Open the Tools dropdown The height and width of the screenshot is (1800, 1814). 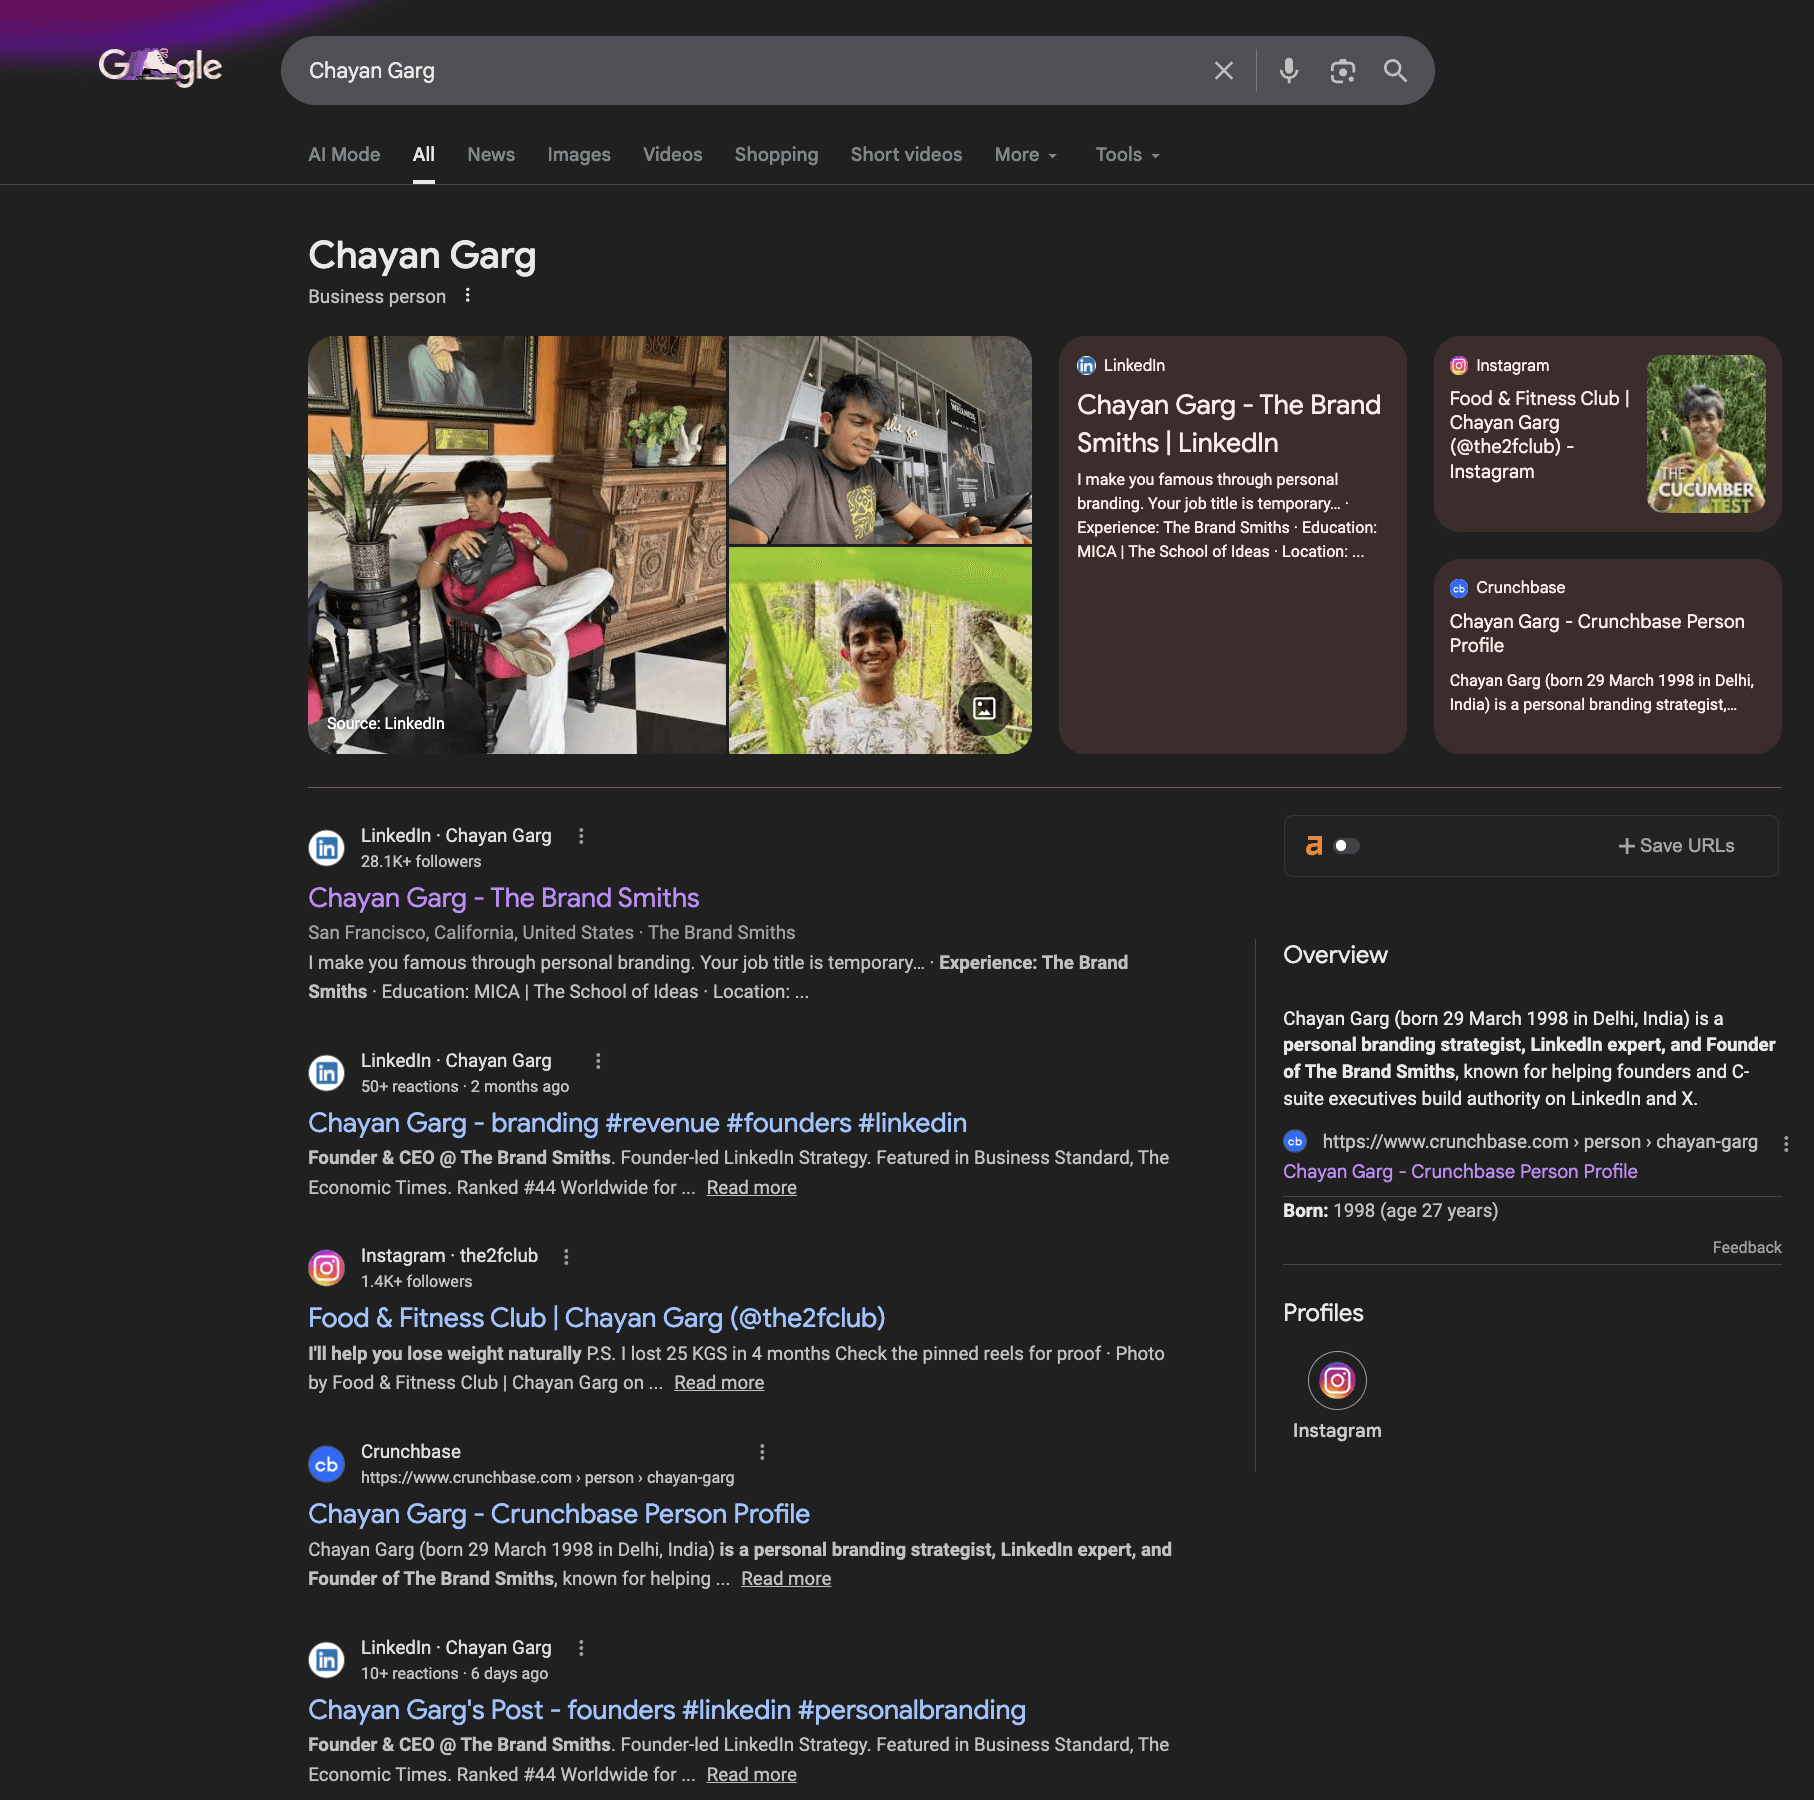point(1128,155)
